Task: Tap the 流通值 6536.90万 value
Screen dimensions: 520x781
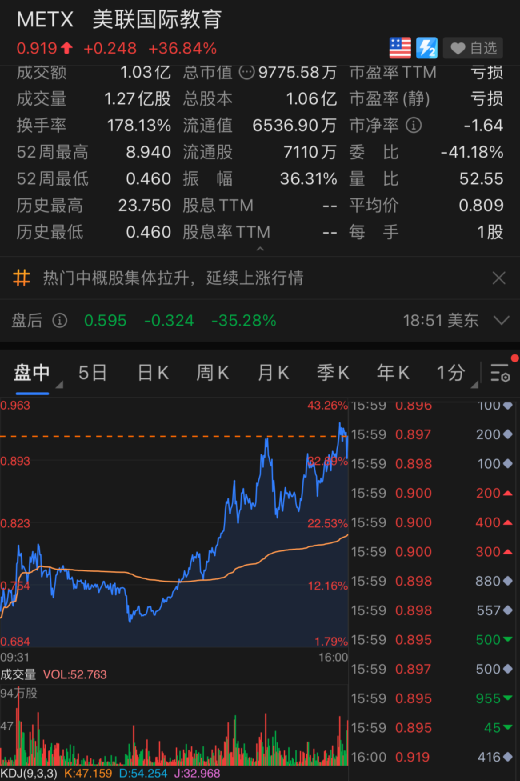Action: [294, 125]
